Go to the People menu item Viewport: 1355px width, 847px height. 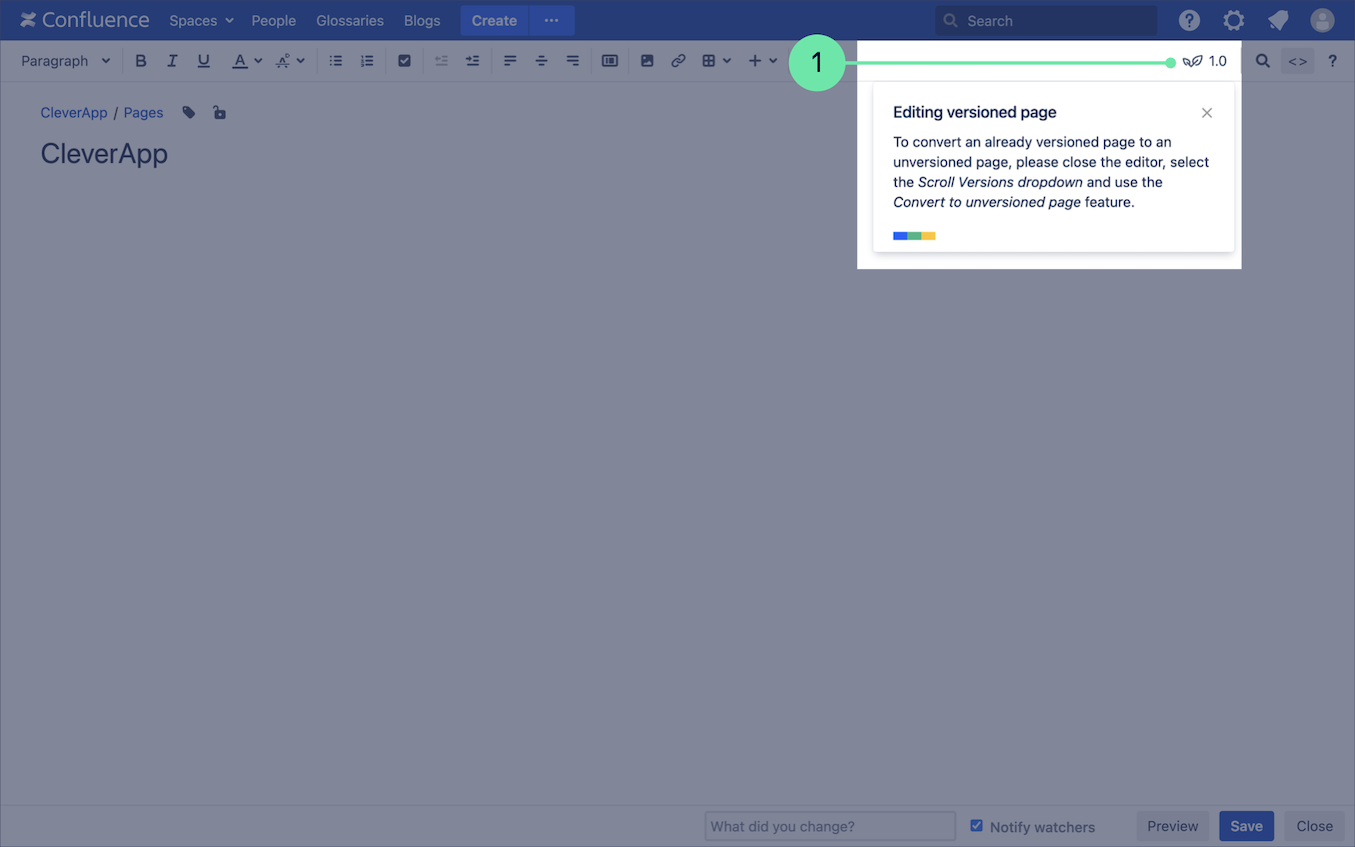tap(273, 21)
